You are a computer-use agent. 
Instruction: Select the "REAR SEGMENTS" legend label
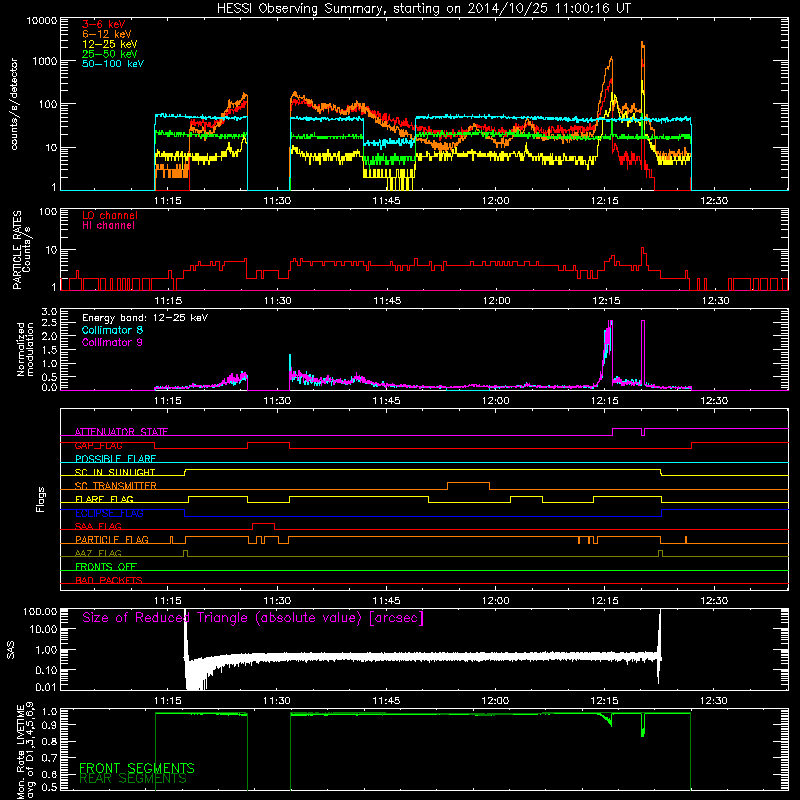click(x=133, y=779)
